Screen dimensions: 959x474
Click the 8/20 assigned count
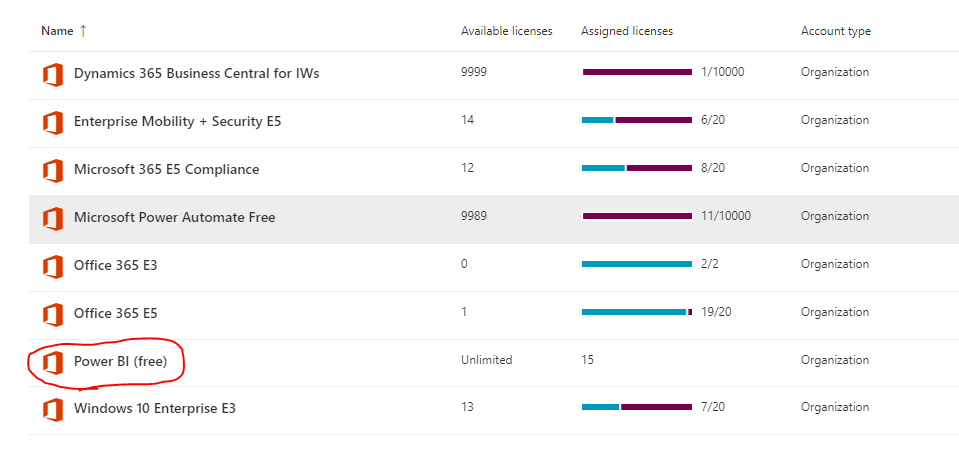[713, 168]
